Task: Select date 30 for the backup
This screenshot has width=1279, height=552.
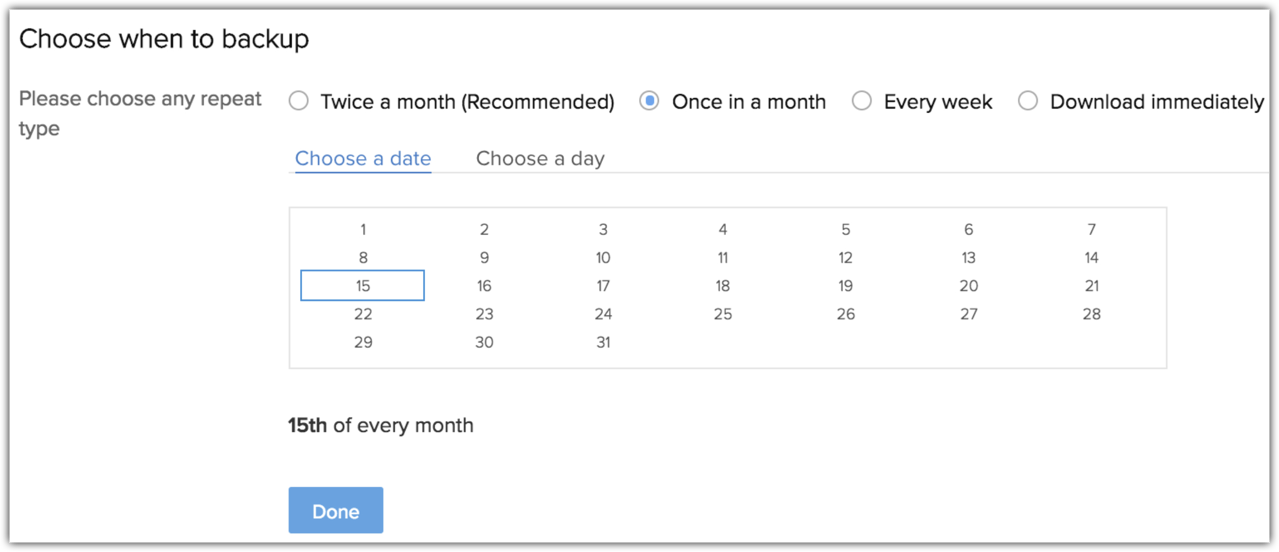Action: click(484, 342)
